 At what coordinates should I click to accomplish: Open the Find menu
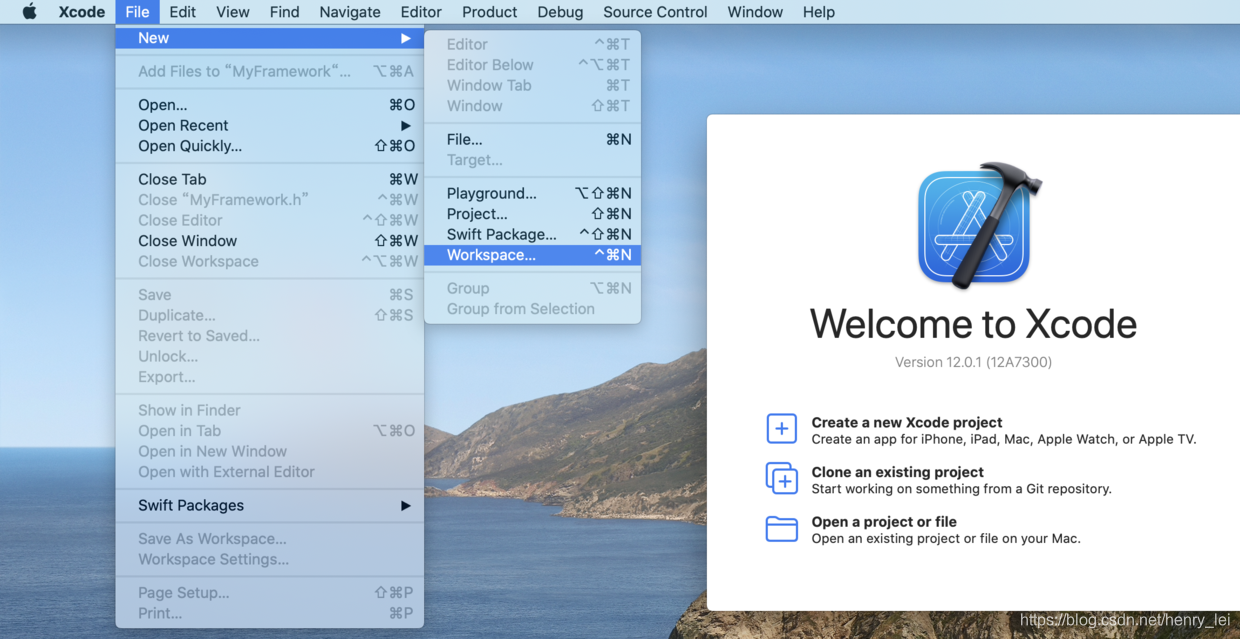tap(284, 12)
